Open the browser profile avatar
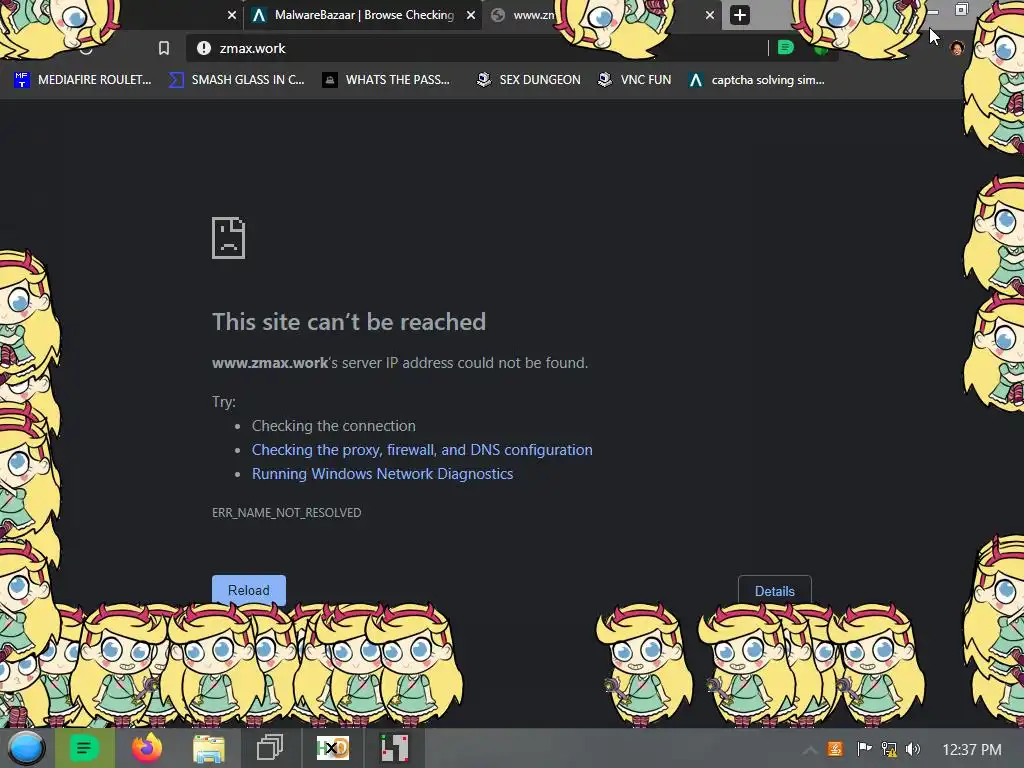Viewport: 1024px width, 768px height. (x=957, y=48)
